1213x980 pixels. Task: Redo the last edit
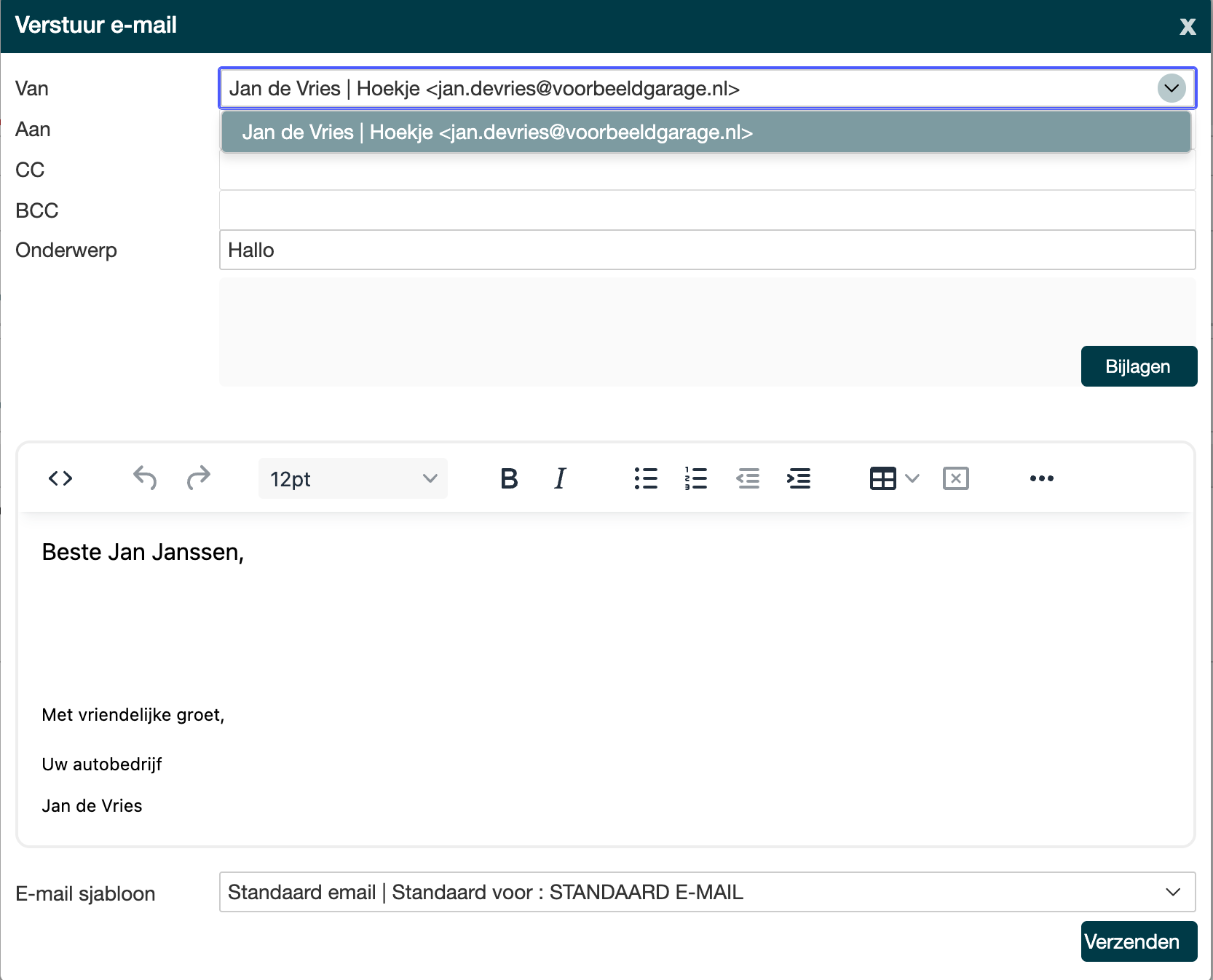199,479
